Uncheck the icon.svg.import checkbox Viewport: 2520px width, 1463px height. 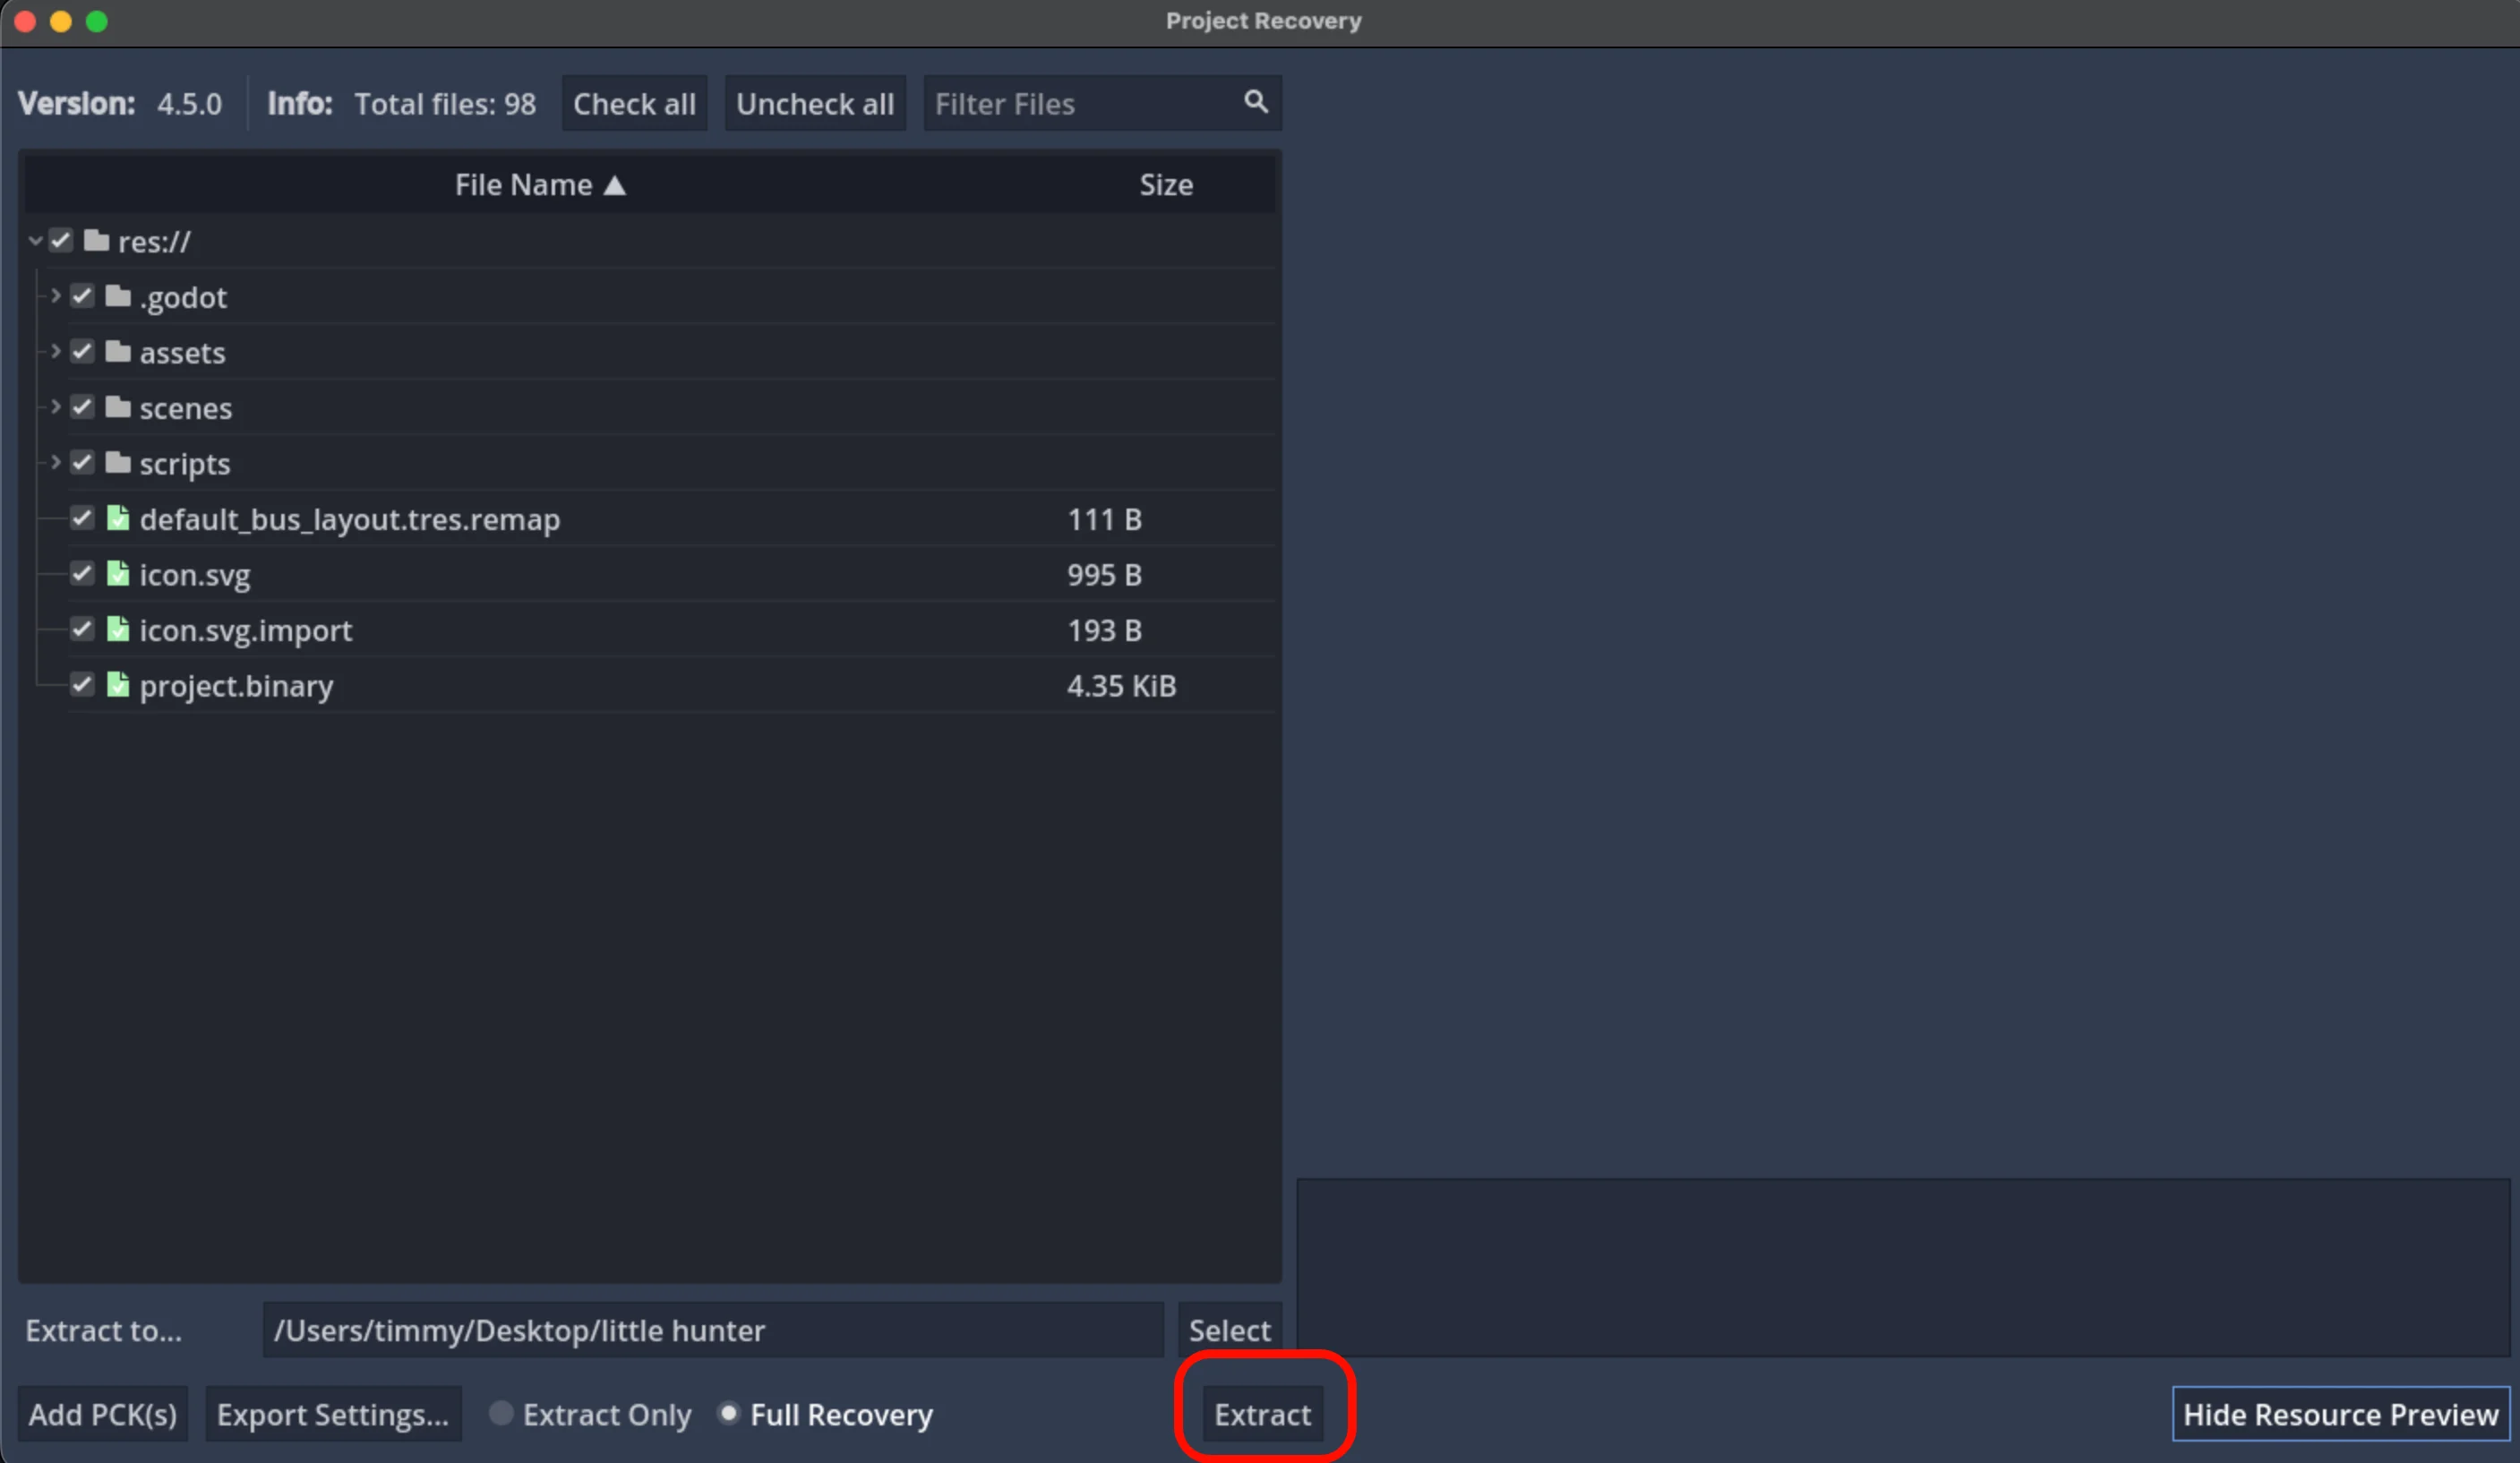(82, 630)
